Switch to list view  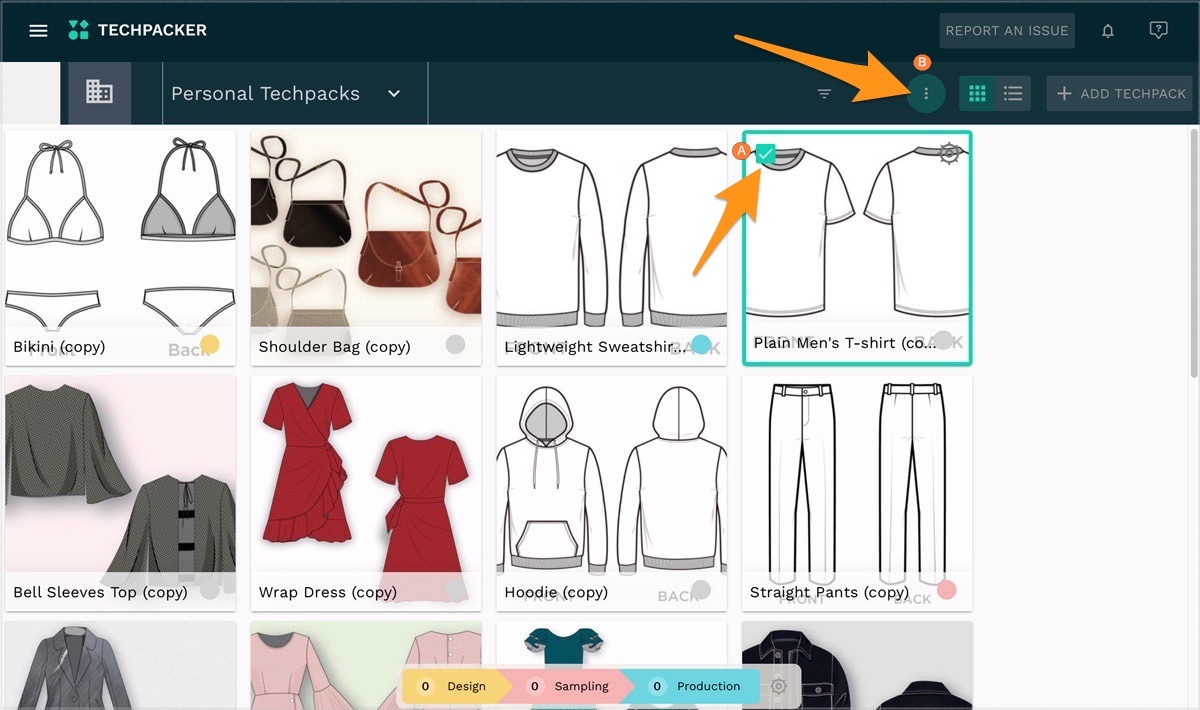point(1013,94)
